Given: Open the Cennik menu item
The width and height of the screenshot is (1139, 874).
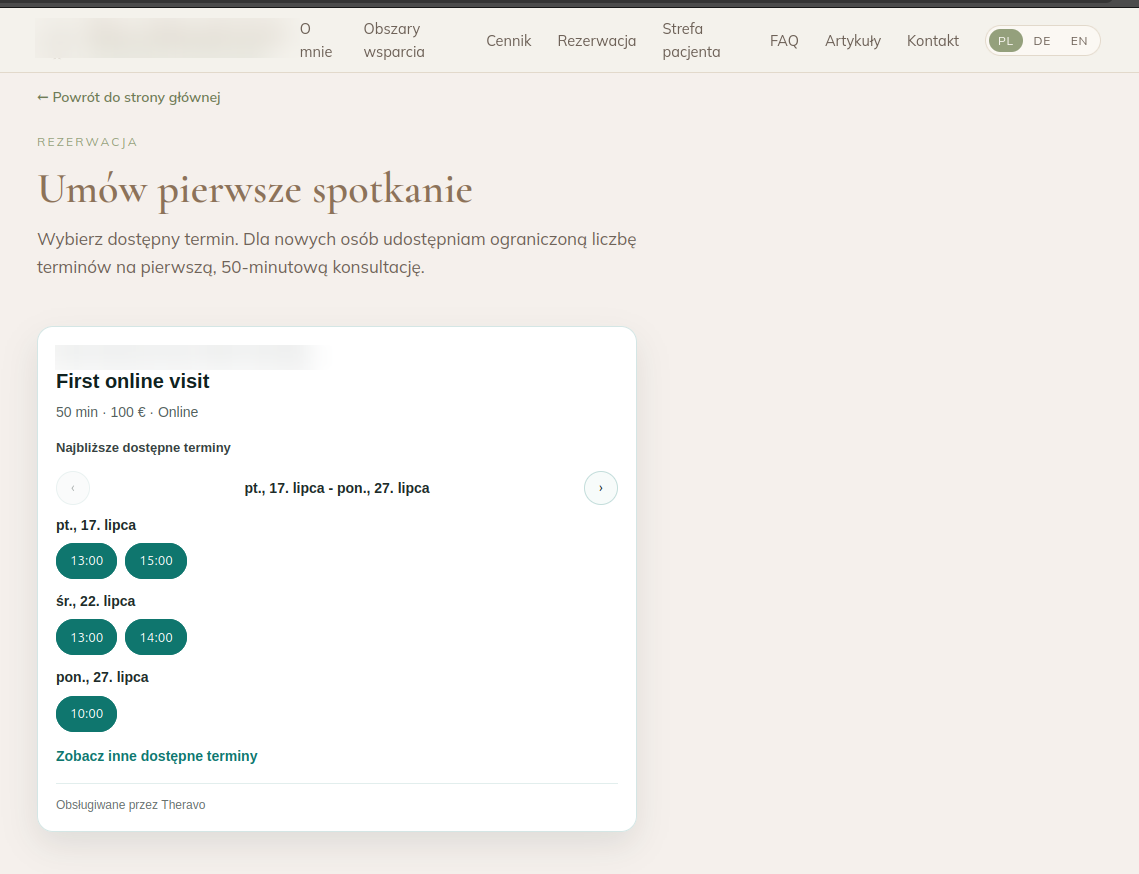Looking at the screenshot, I should pos(508,41).
